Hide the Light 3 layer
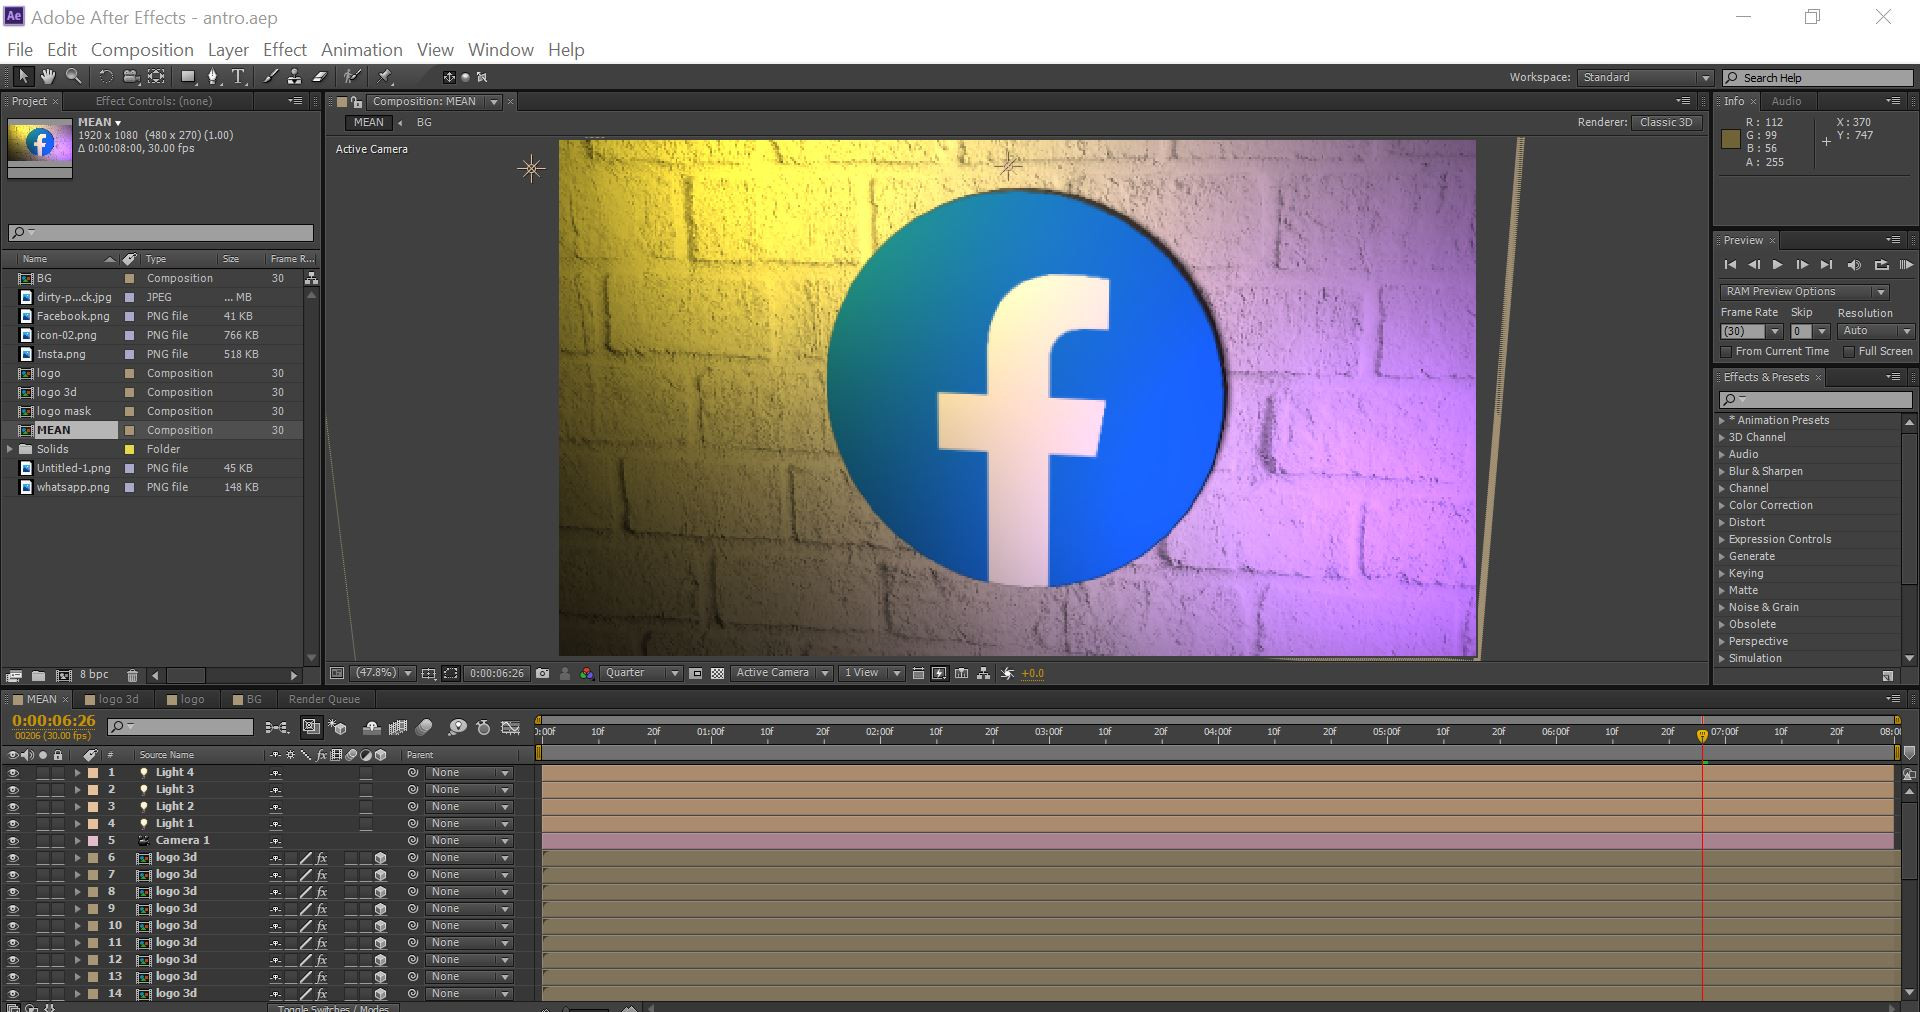1920x1012 pixels. (13, 790)
